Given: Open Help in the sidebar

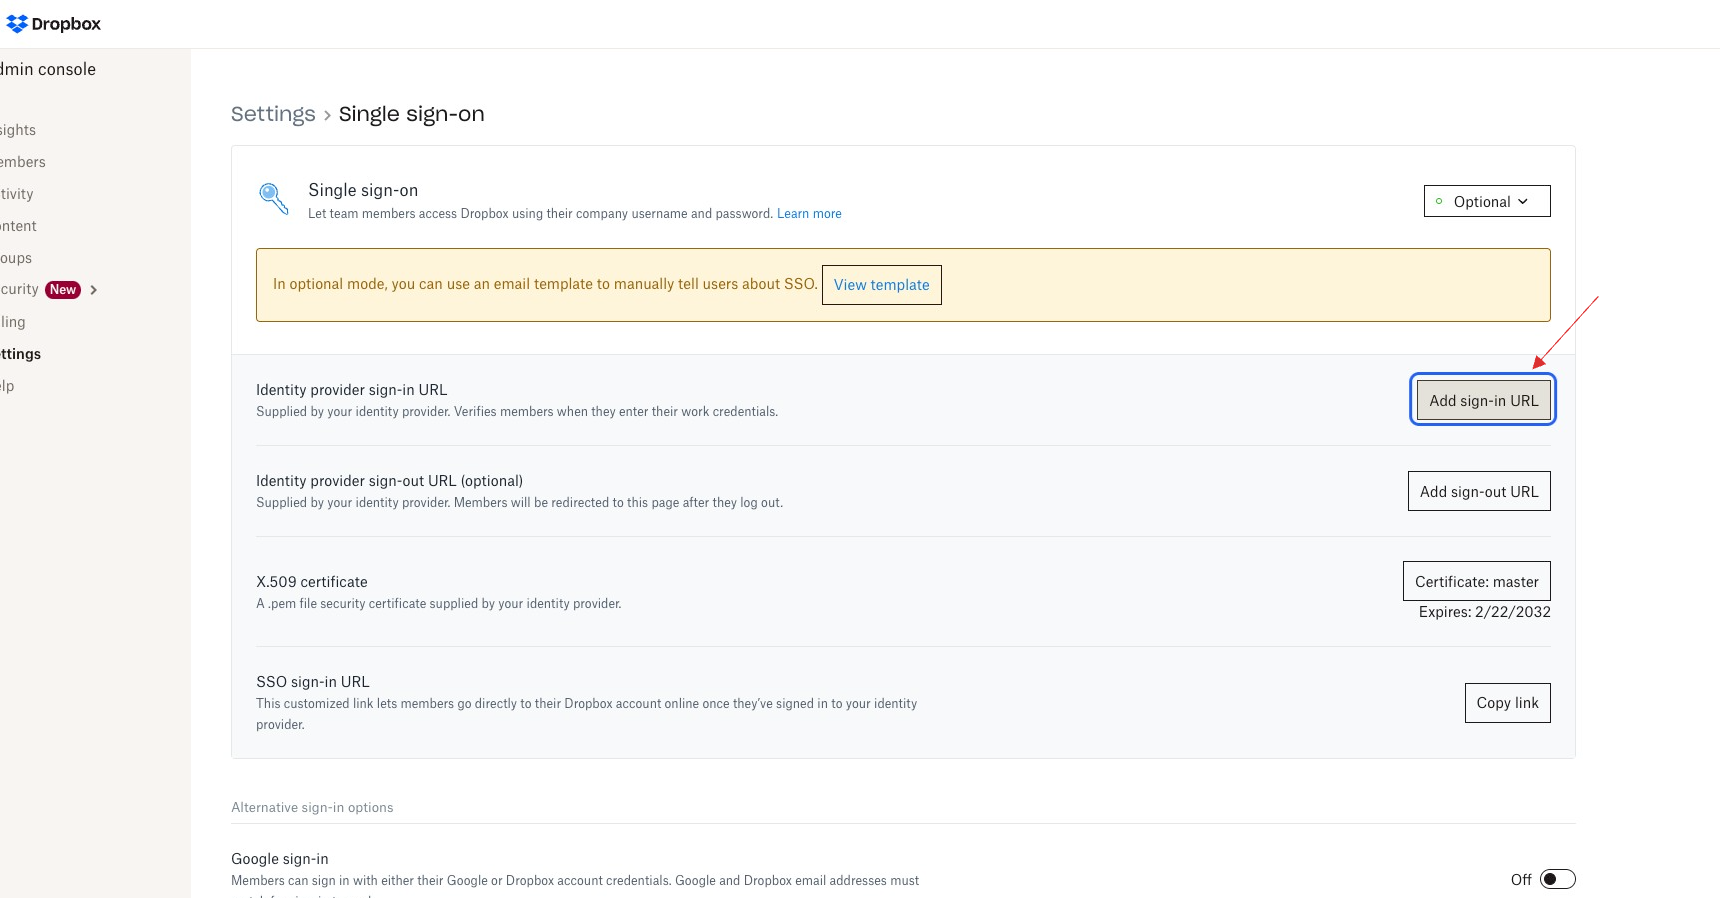Looking at the screenshot, I should pos(7,386).
